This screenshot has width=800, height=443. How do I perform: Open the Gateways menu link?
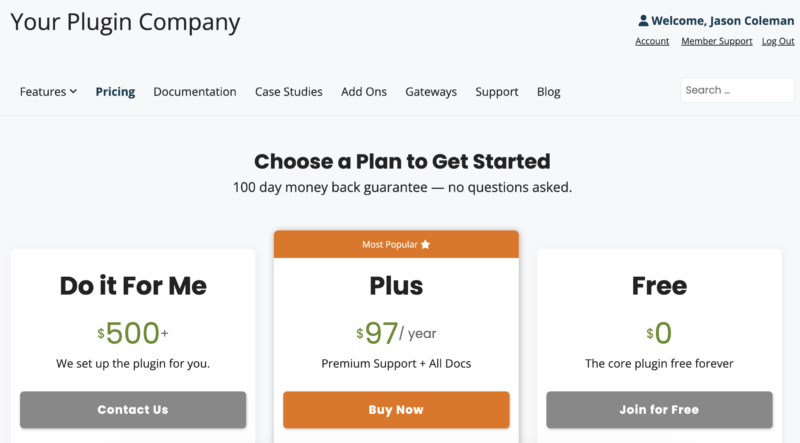point(431,91)
